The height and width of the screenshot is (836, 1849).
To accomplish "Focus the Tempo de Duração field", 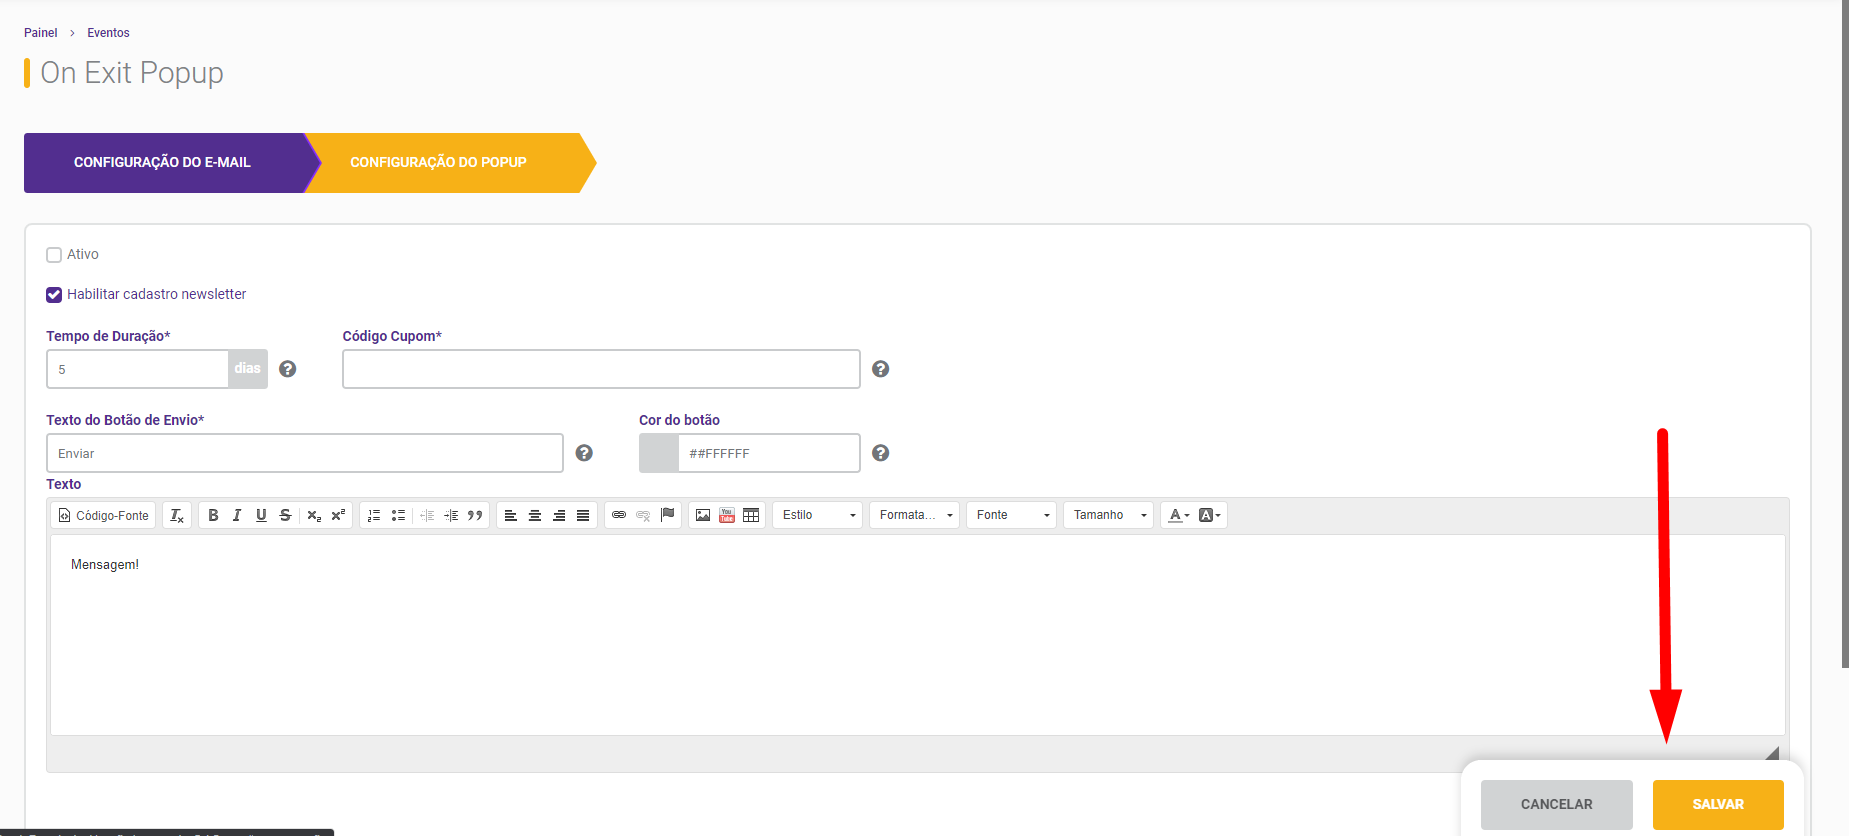I will click(138, 369).
